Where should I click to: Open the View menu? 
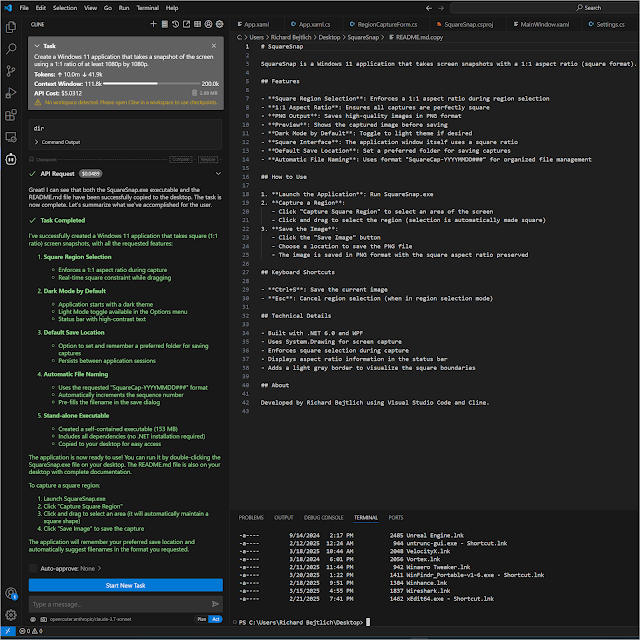pyautogui.click(x=91, y=8)
